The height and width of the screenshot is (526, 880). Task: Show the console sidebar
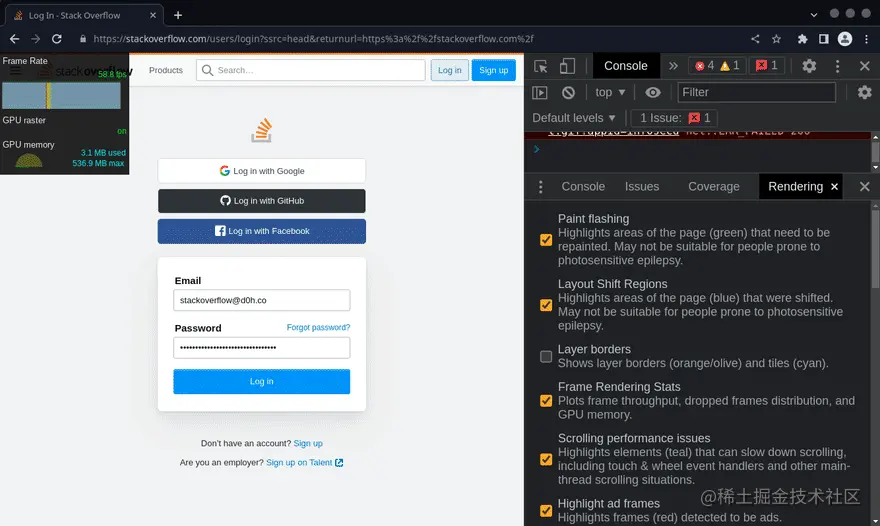tap(539, 92)
